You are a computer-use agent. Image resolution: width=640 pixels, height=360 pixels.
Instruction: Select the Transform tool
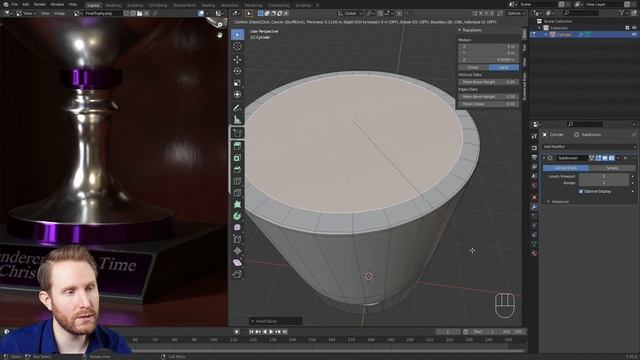pos(237,94)
